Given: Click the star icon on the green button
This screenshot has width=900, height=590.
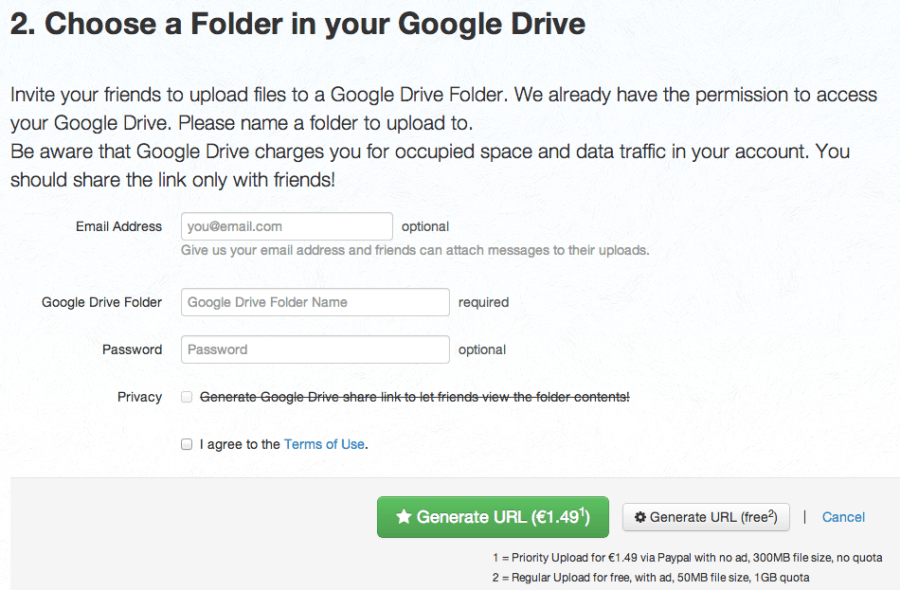Looking at the screenshot, I should pos(404,517).
